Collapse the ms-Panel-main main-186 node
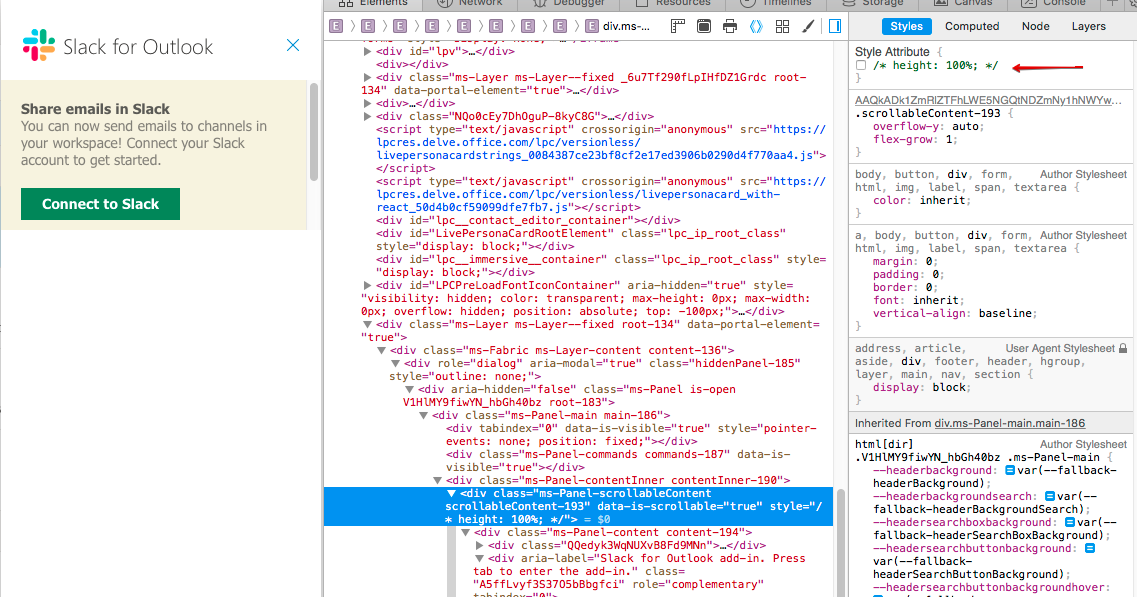Image resolution: width=1137 pixels, height=597 pixels. [x=423, y=416]
